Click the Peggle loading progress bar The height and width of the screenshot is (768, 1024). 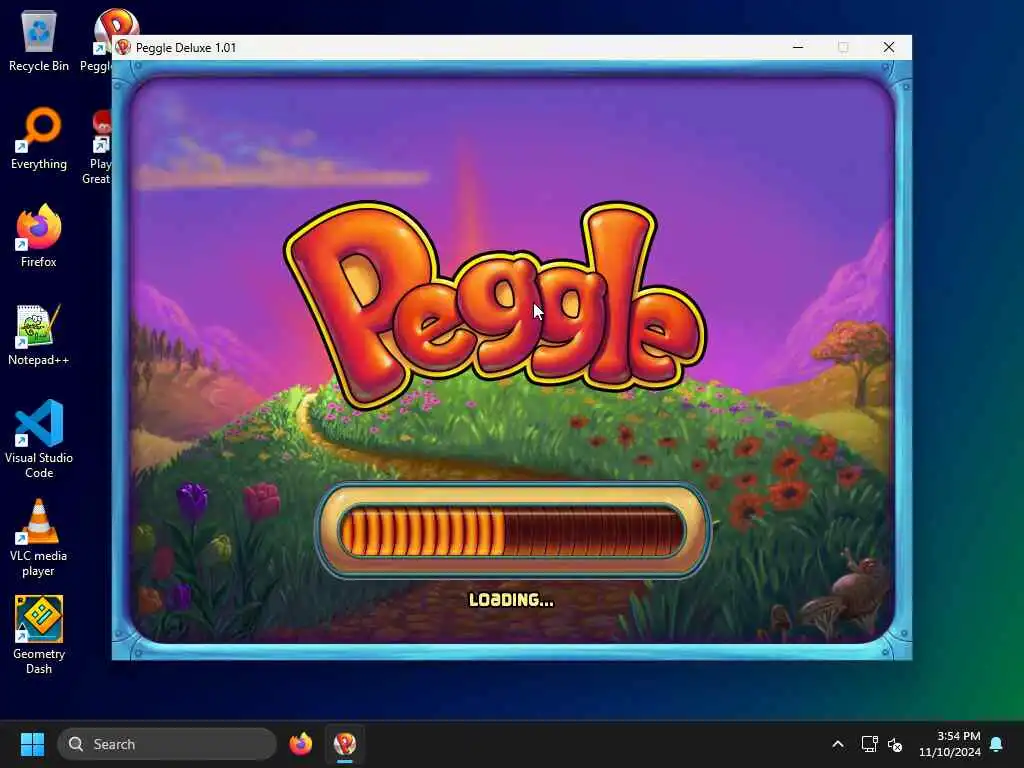point(513,532)
